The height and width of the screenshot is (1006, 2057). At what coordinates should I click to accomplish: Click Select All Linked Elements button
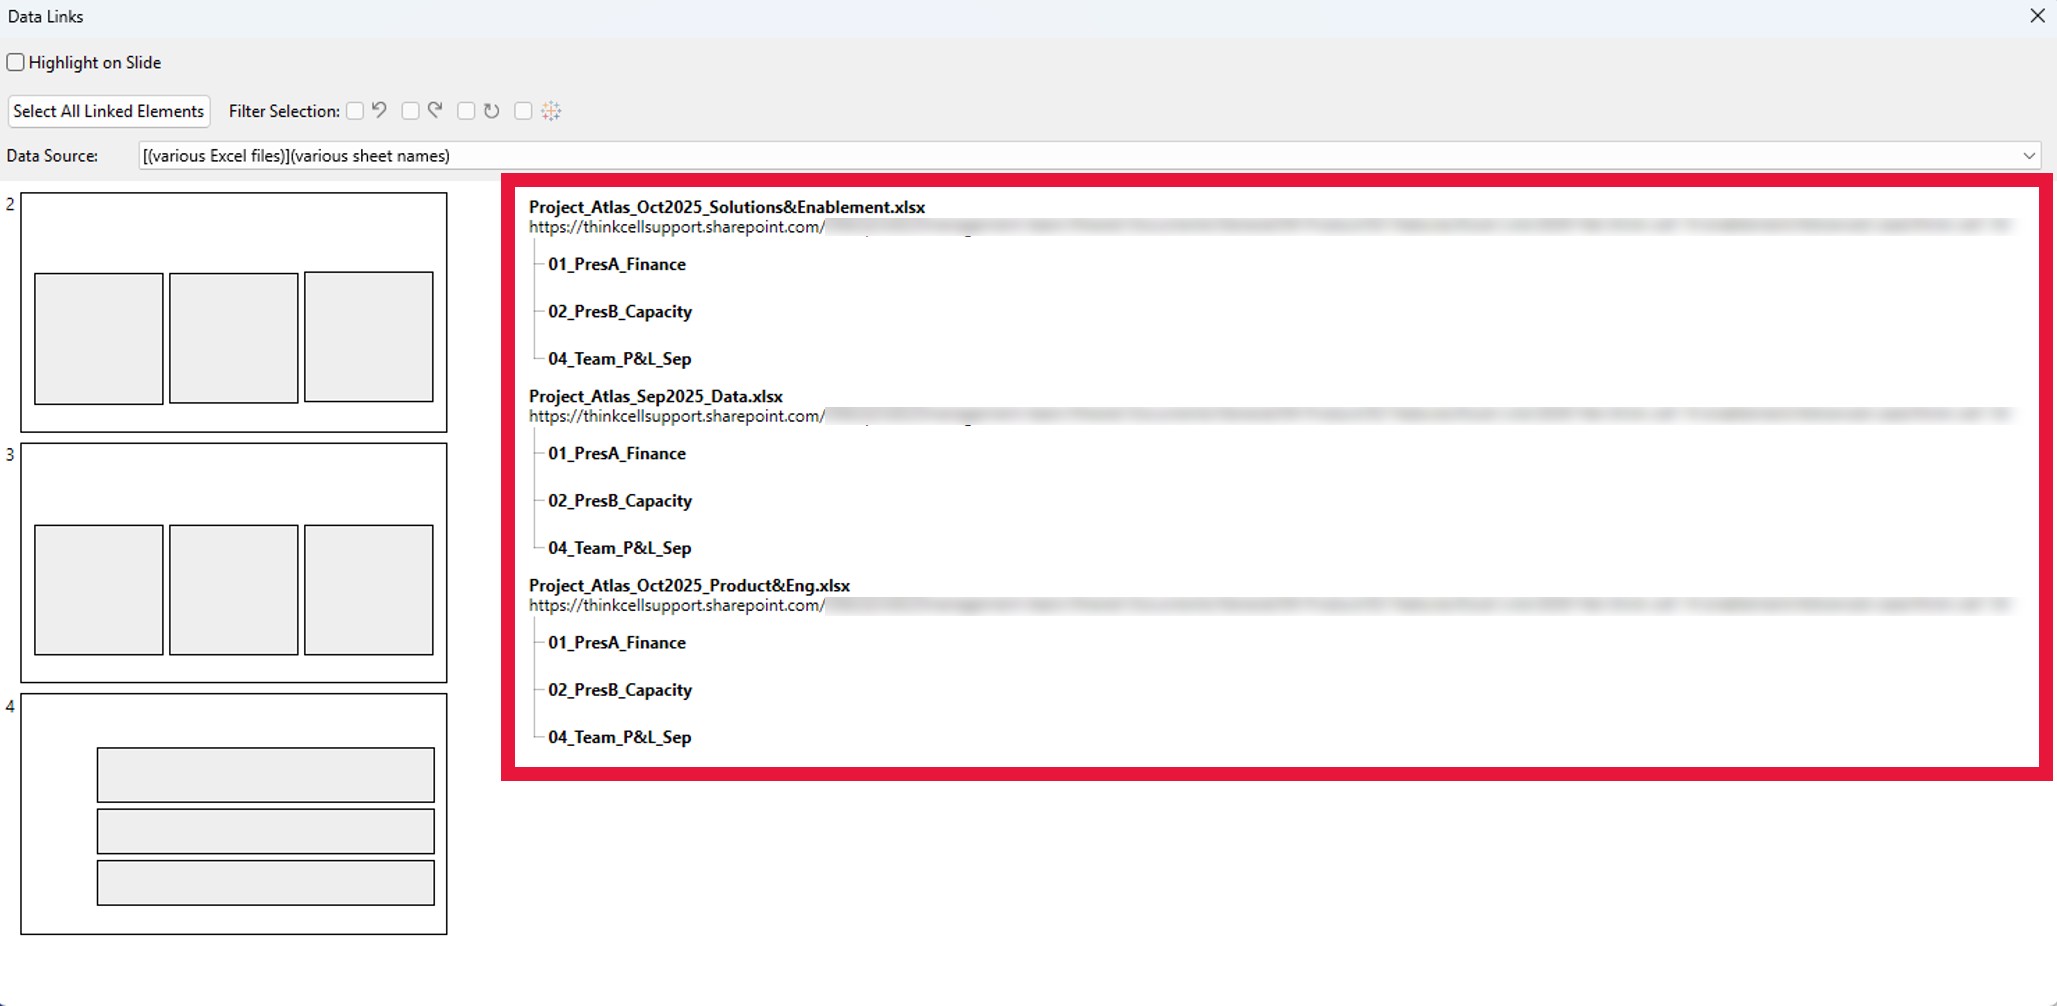click(109, 111)
